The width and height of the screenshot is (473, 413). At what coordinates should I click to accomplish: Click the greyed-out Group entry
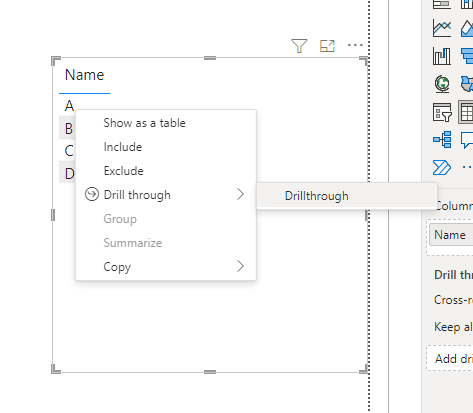pyautogui.click(x=166, y=219)
